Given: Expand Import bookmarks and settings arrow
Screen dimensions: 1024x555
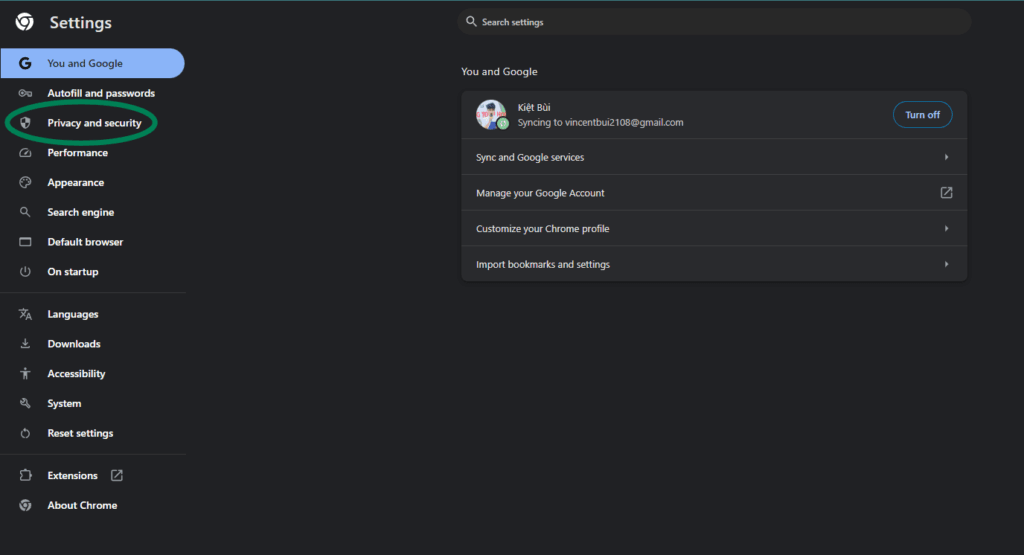Looking at the screenshot, I should click(x=946, y=264).
